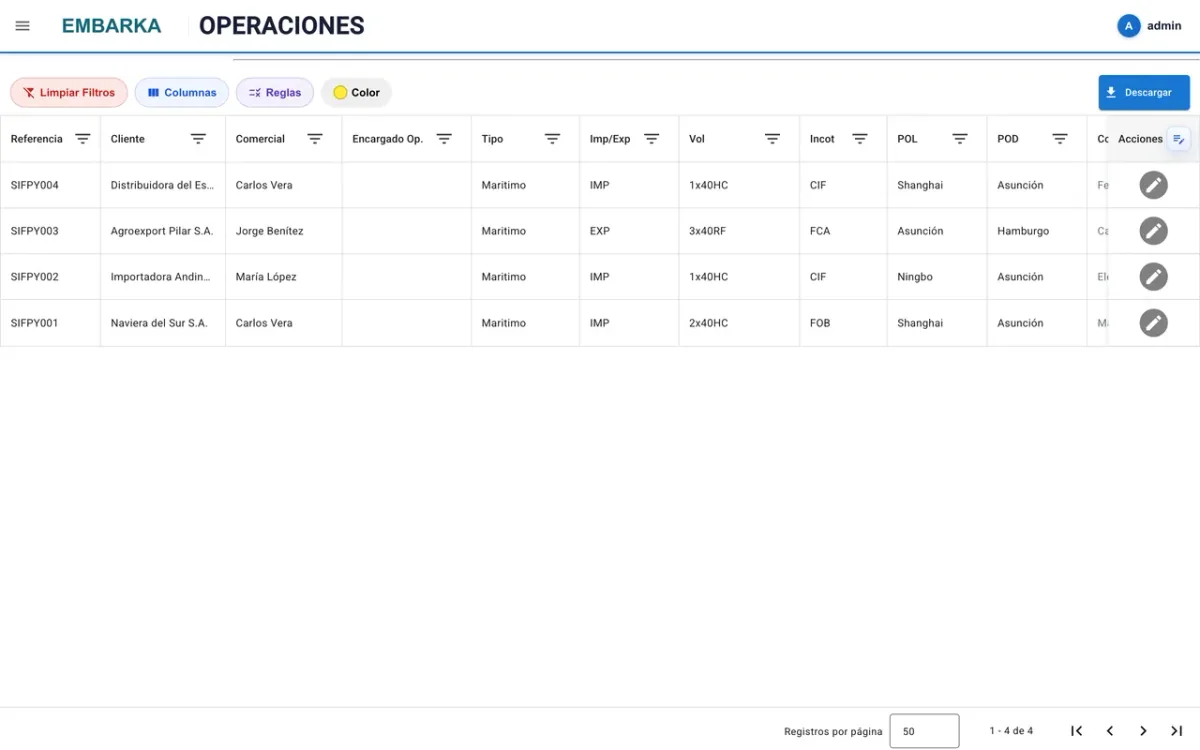
Task: Click the 1 - 4 de 4 counter
Action: pos(1011,731)
